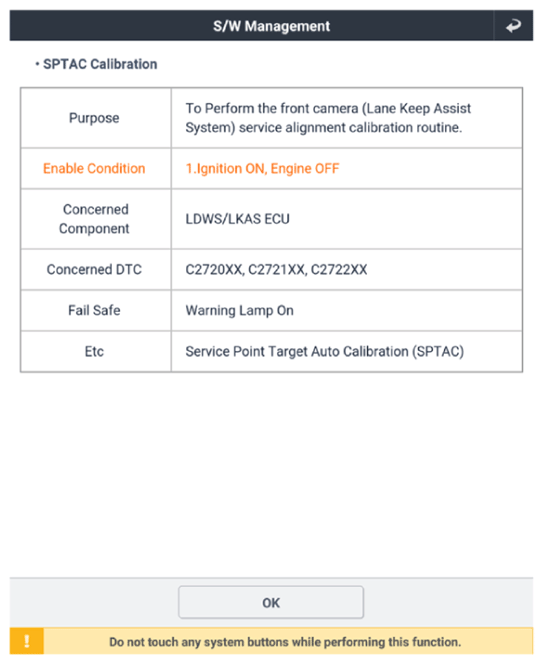544x664 pixels.
Task: Select the Concerned Component label cell
Action: (96, 219)
